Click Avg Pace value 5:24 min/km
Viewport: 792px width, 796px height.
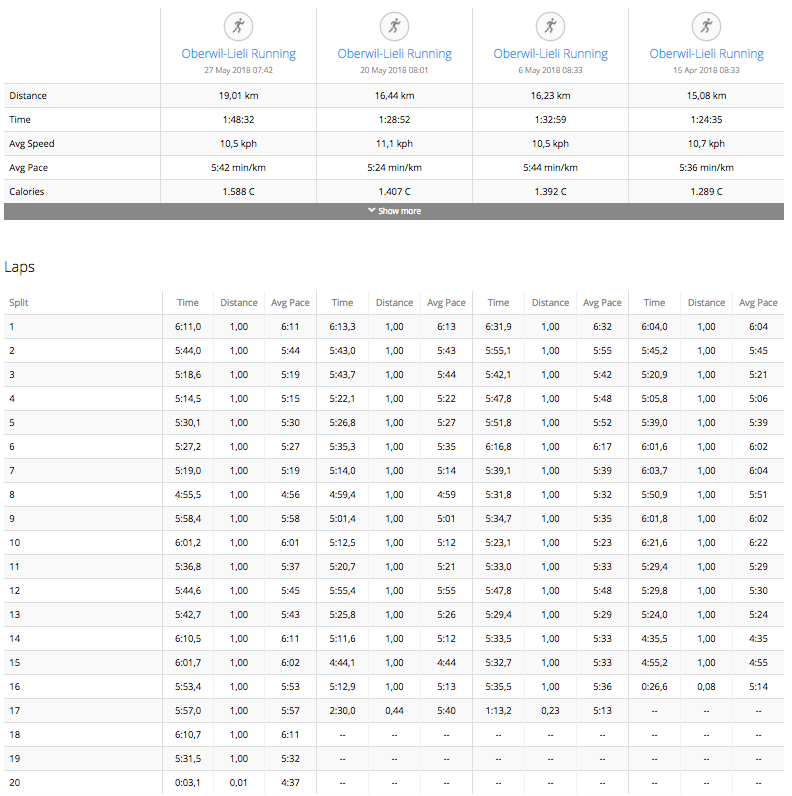click(394, 168)
